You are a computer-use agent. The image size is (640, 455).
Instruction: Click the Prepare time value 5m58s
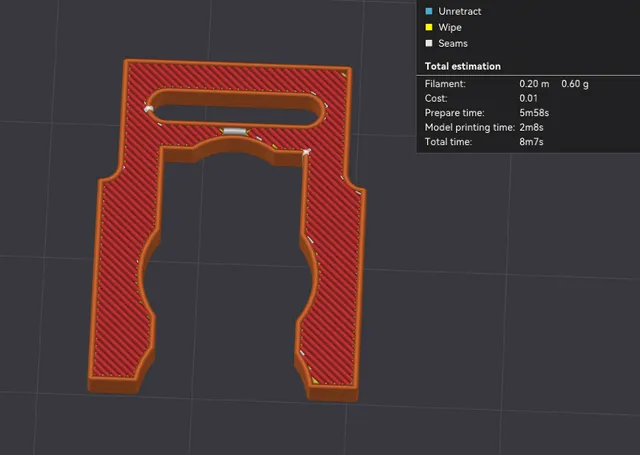pyautogui.click(x=534, y=113)
